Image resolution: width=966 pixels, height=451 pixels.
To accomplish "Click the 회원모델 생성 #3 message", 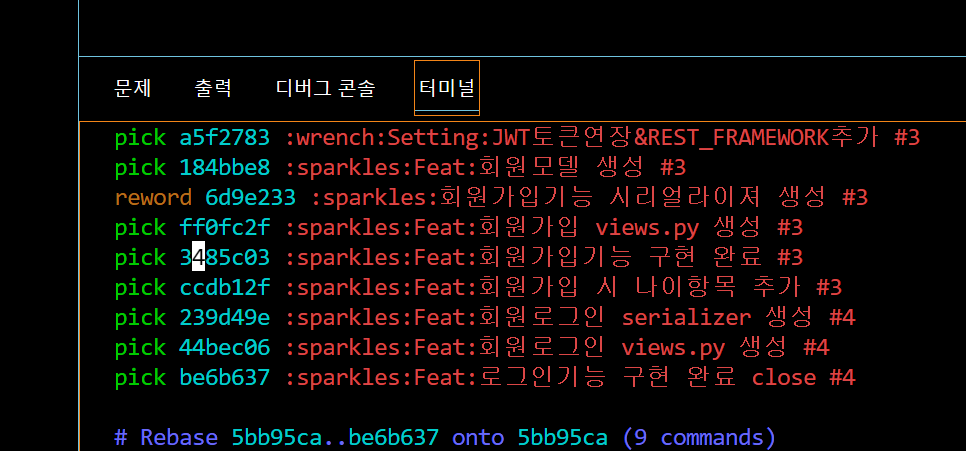I will [582, 168].
